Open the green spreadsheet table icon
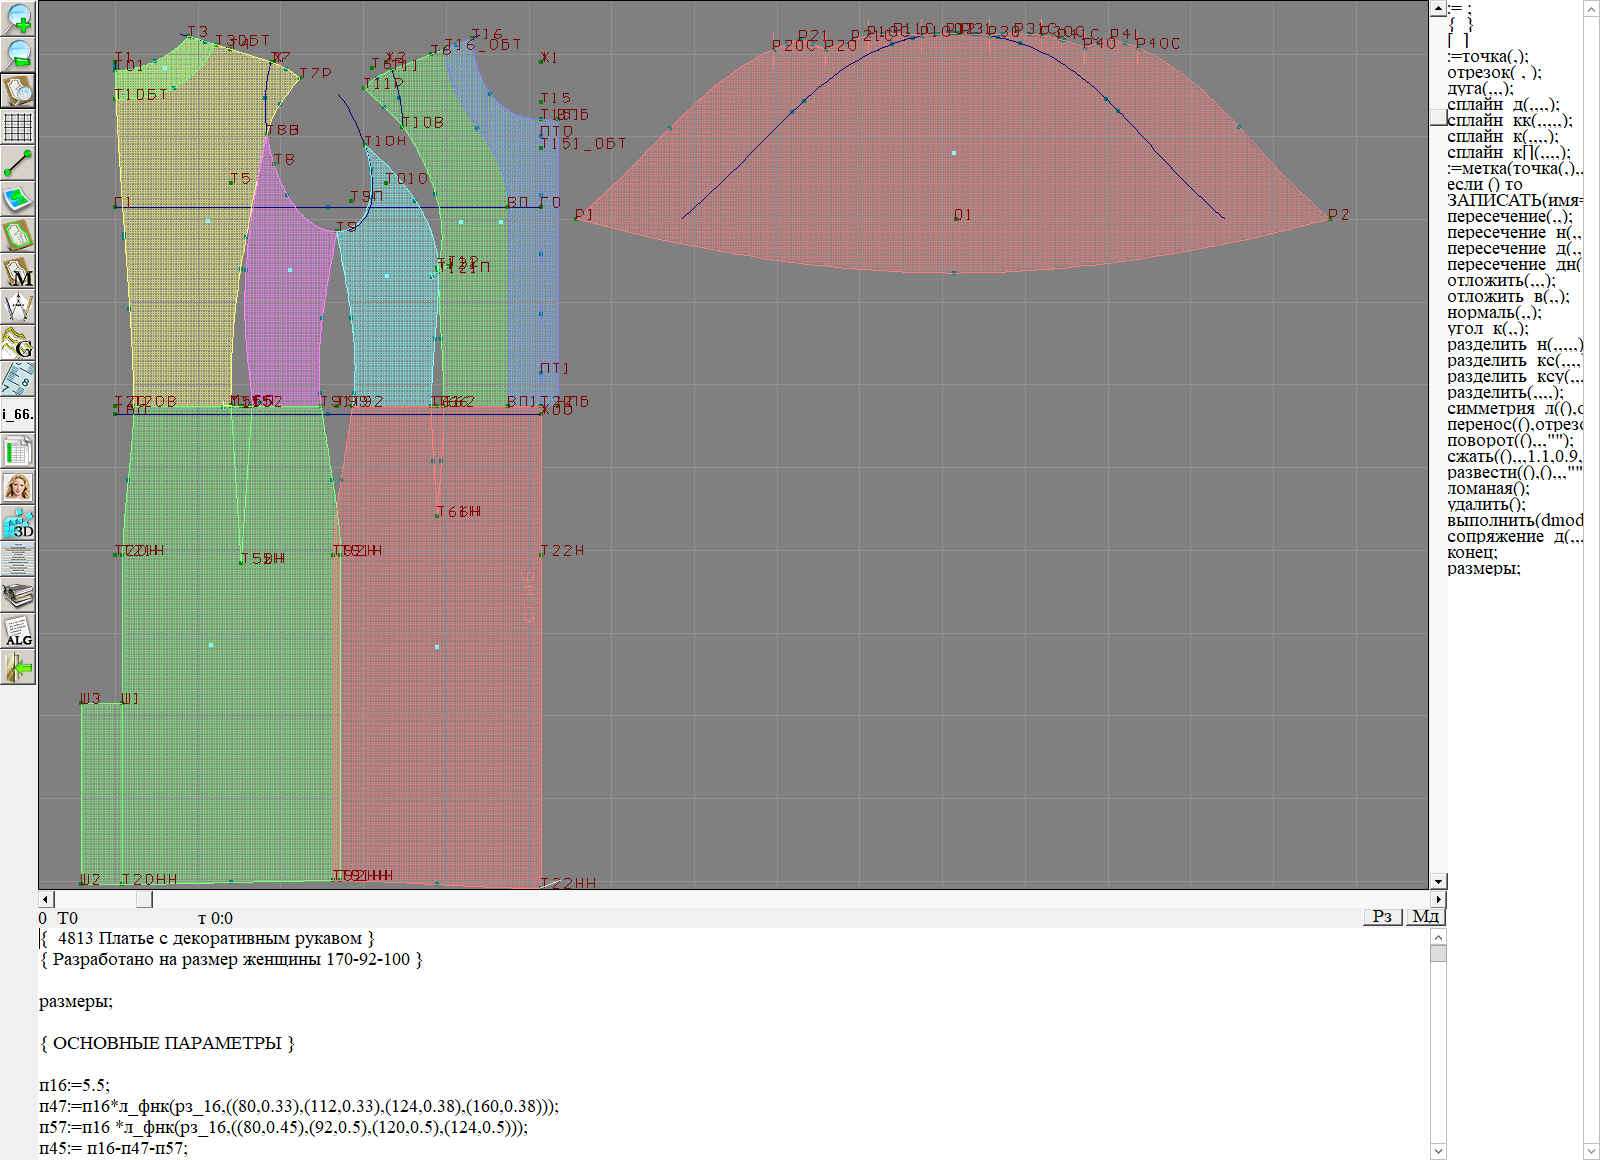Viewport: 1600px width, 1160px height. click(18, 451)
